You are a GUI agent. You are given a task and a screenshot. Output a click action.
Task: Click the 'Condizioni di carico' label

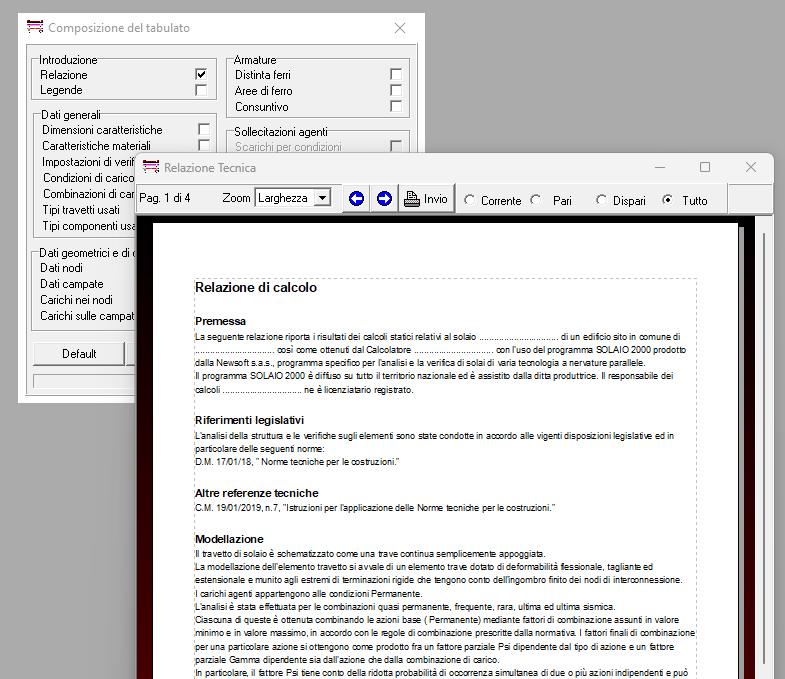tap(89, 178)
